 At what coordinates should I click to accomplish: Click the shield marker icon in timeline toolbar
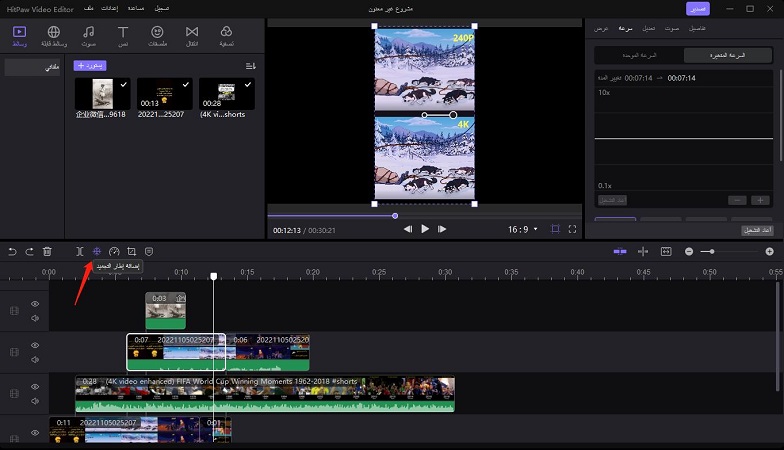[x=149, y=252]
